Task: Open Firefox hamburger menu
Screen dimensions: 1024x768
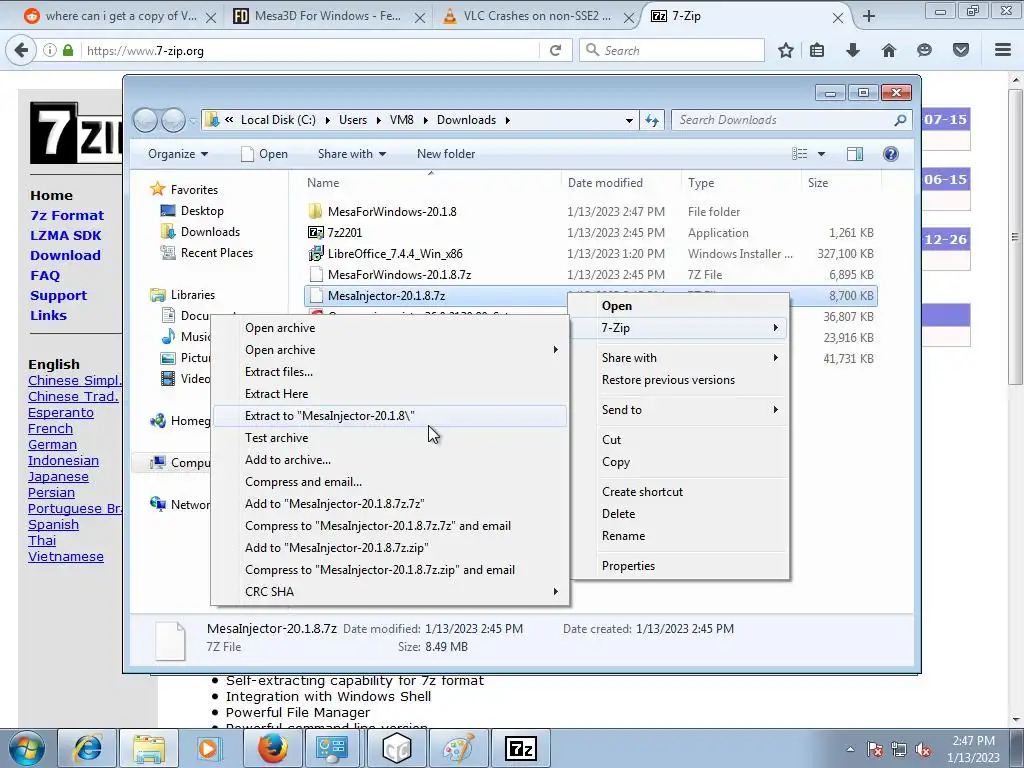Action: click(x=1003, y=50)
